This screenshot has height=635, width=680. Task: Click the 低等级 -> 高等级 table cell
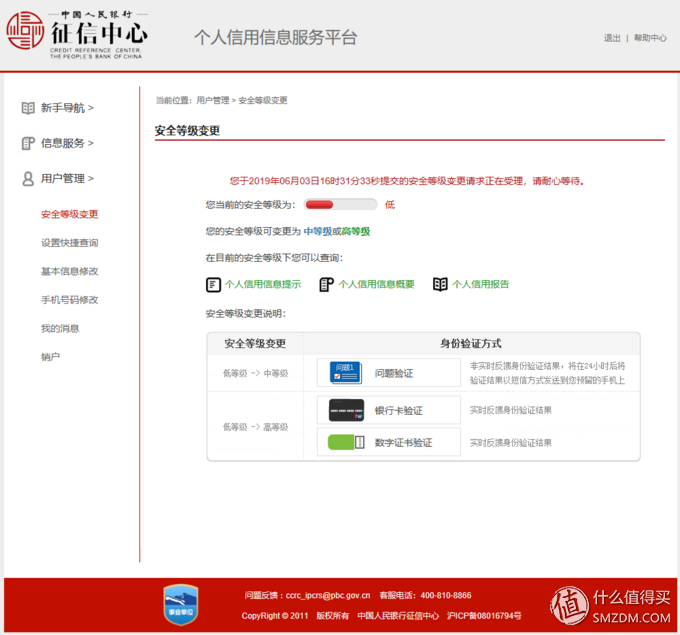pos(255,427)
